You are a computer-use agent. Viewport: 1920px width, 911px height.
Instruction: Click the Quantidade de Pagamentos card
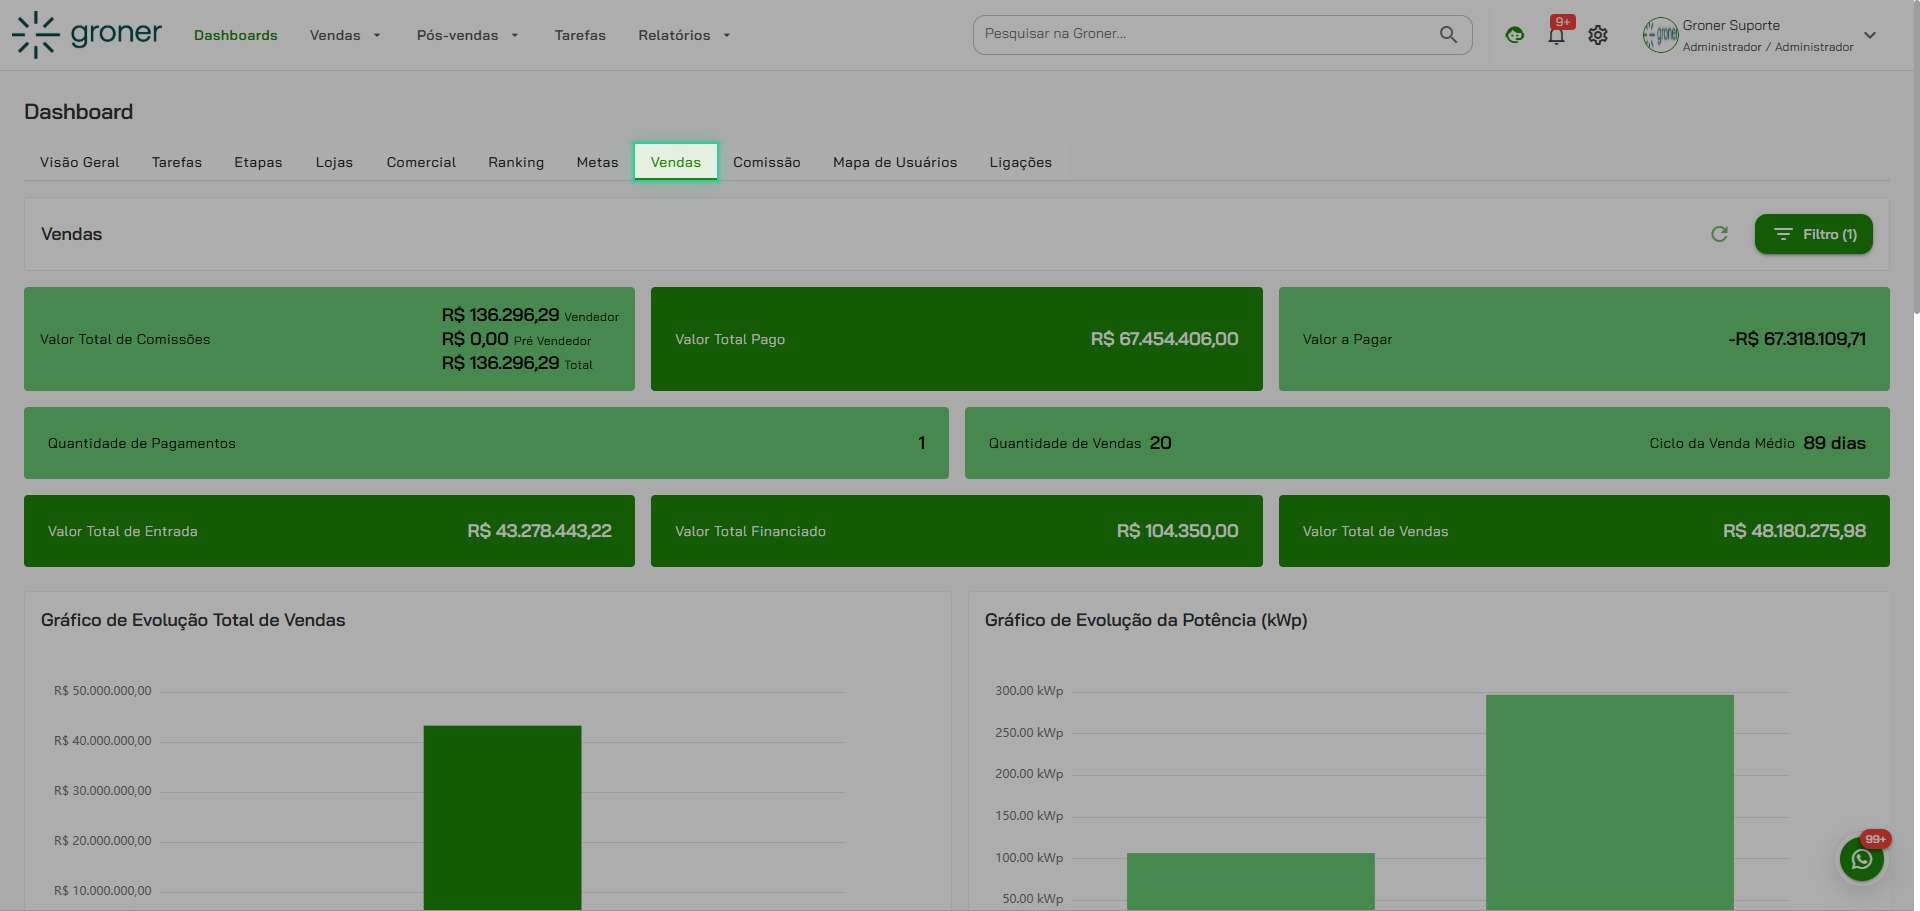coord(486,443)
